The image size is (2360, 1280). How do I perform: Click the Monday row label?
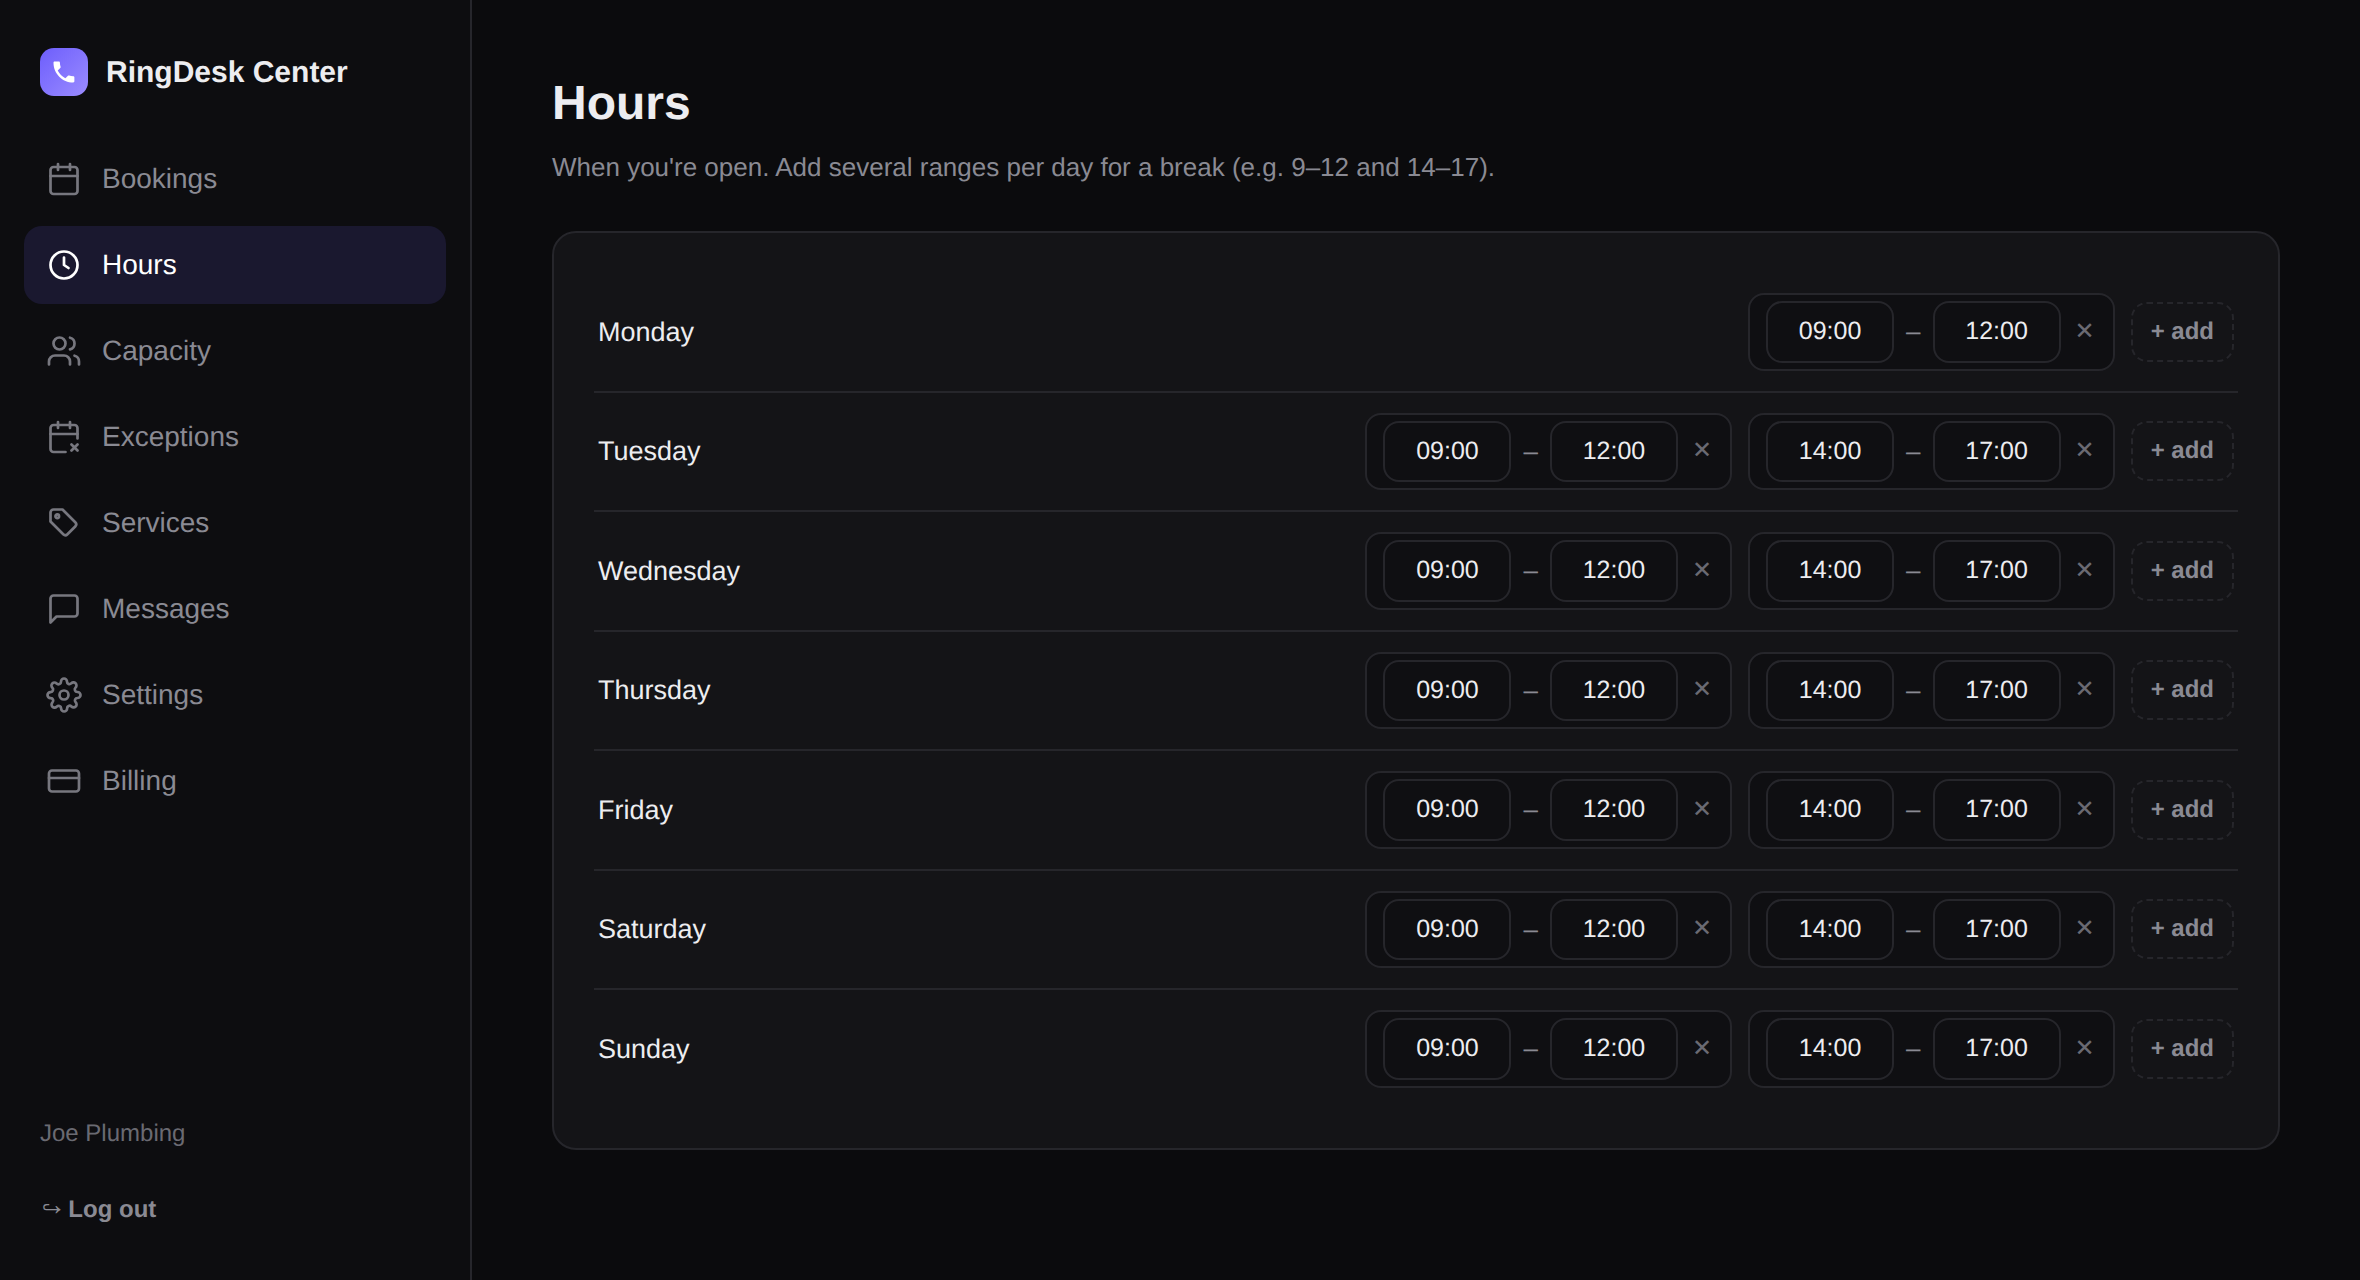coord(646,332)
